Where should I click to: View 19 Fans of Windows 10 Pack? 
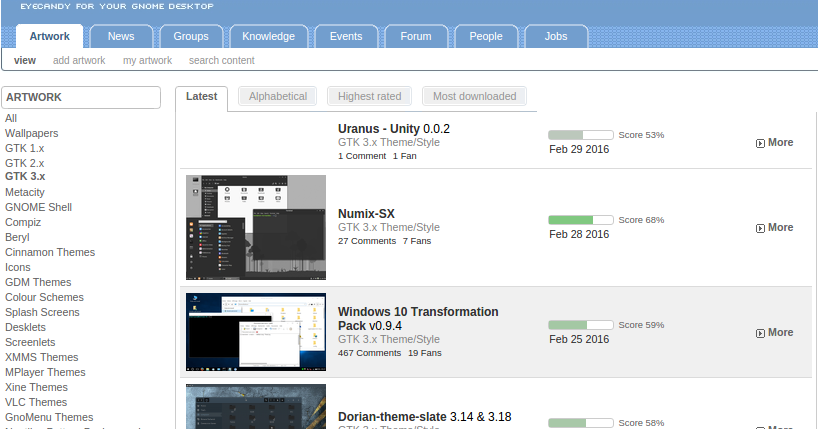[x=425, y=353]
